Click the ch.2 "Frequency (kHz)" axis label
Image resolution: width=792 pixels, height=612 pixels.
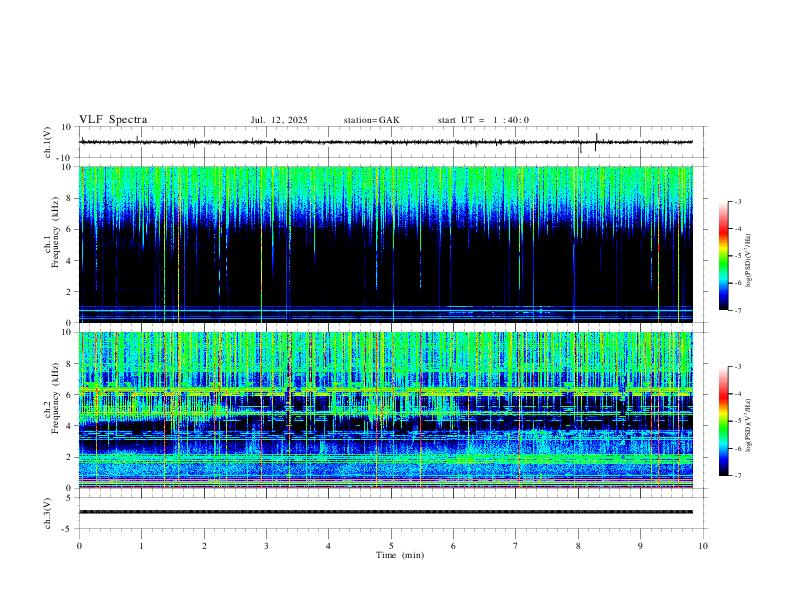coord(55,398)
